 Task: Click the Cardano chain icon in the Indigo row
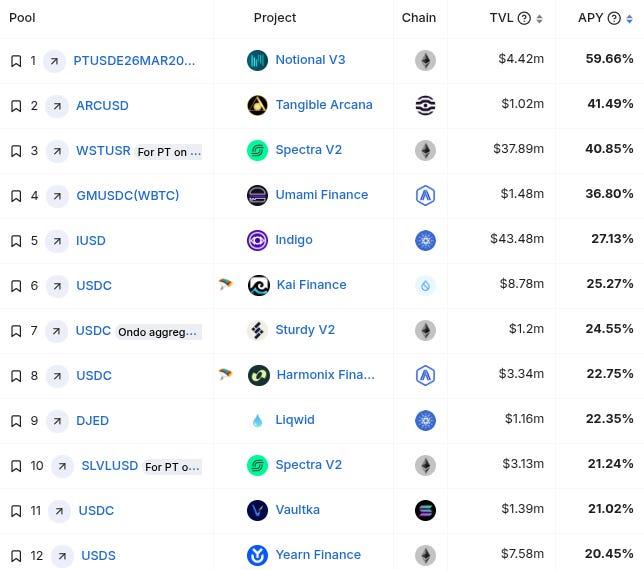tap(426, 240)
